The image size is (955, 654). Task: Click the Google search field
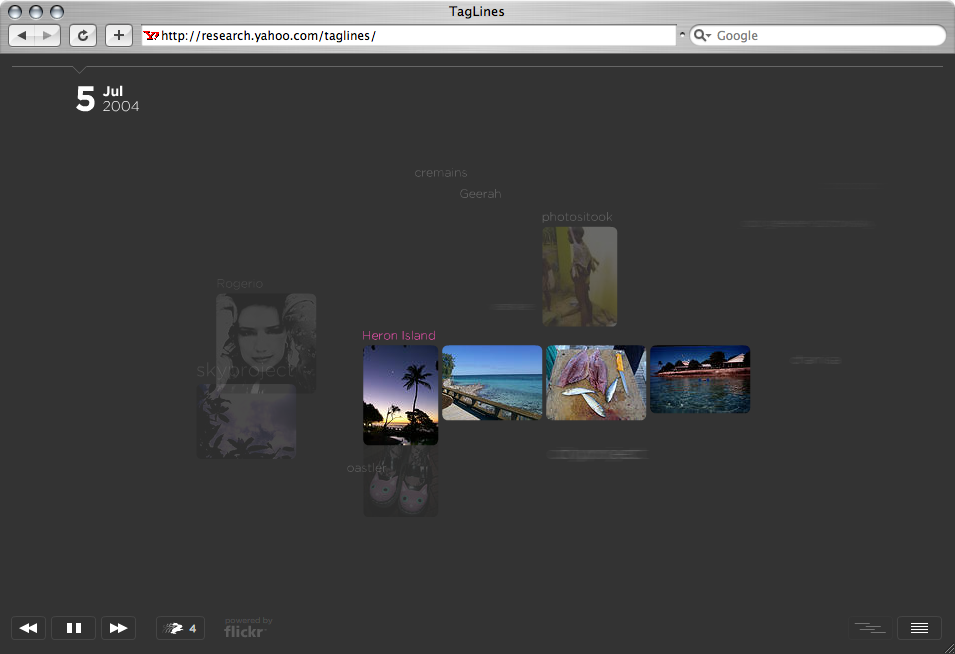coord(825,36)
